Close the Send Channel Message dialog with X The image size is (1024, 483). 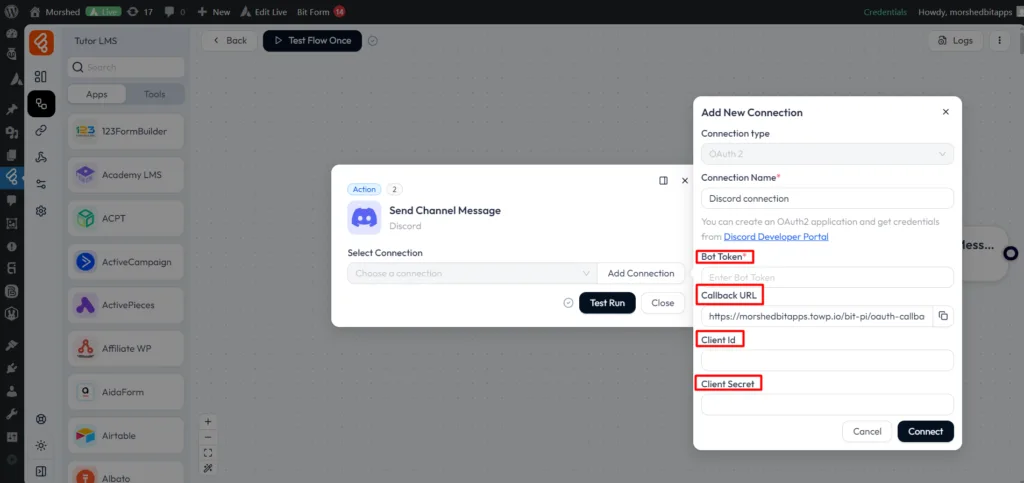click(x=685, y=181)
